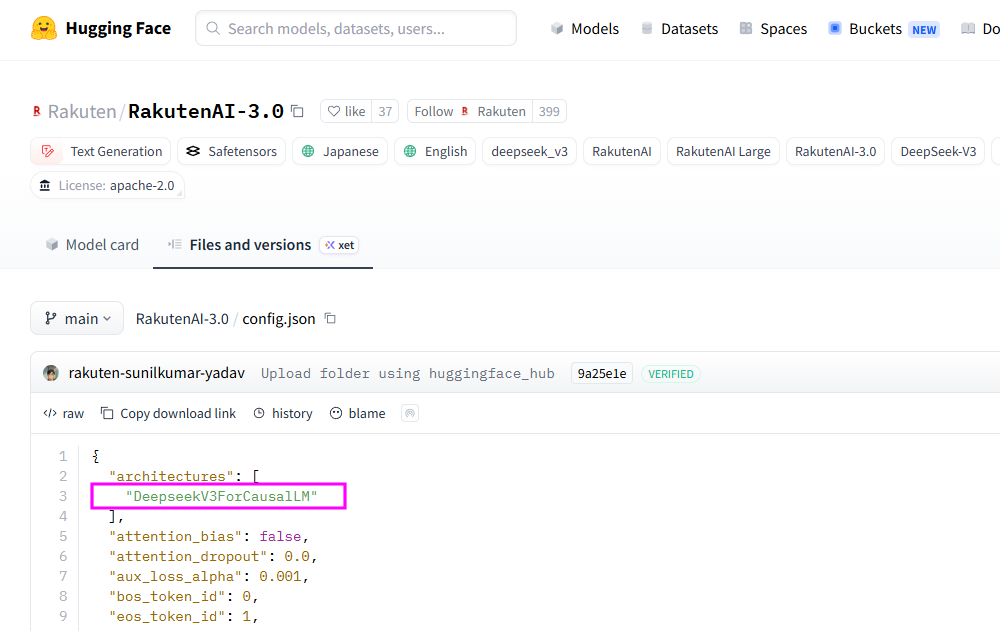
Task: Open Models in the top navigation
Action: pos(585,29)
